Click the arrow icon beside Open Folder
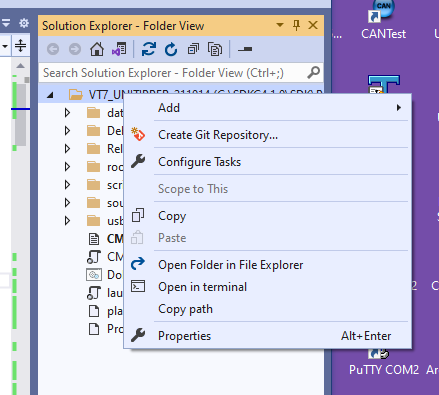This screenshot has width=439, height=395. pos(138,264)
